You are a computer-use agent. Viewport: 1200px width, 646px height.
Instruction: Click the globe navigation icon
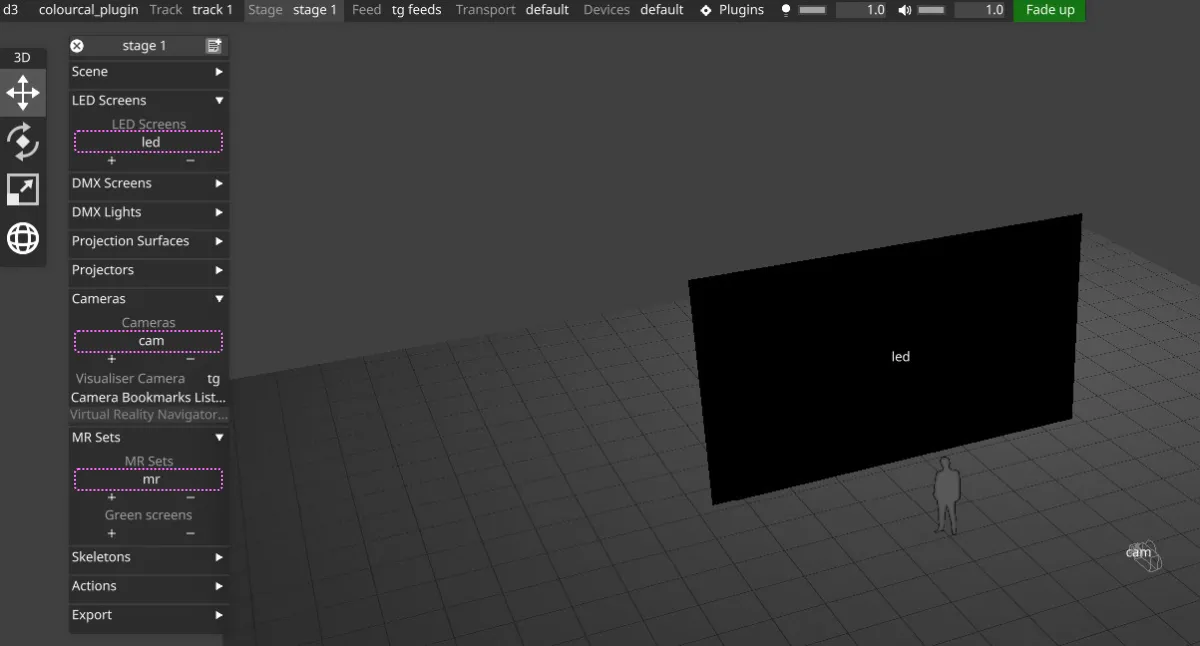click(23, 238)
